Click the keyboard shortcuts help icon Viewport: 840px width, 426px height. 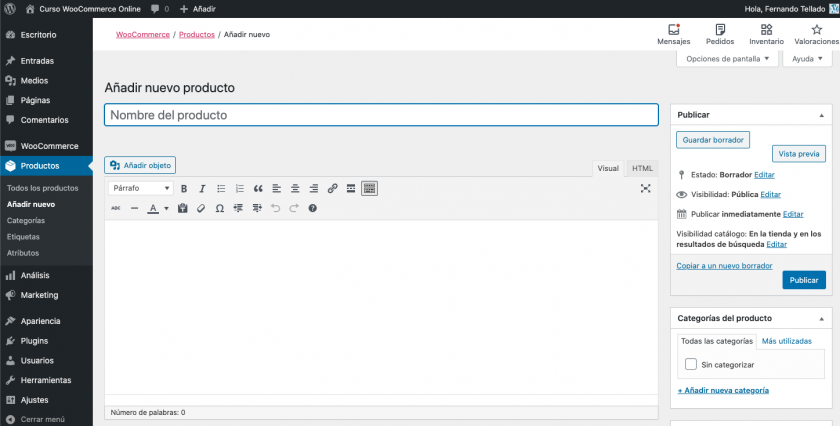[x=312, y=208]
